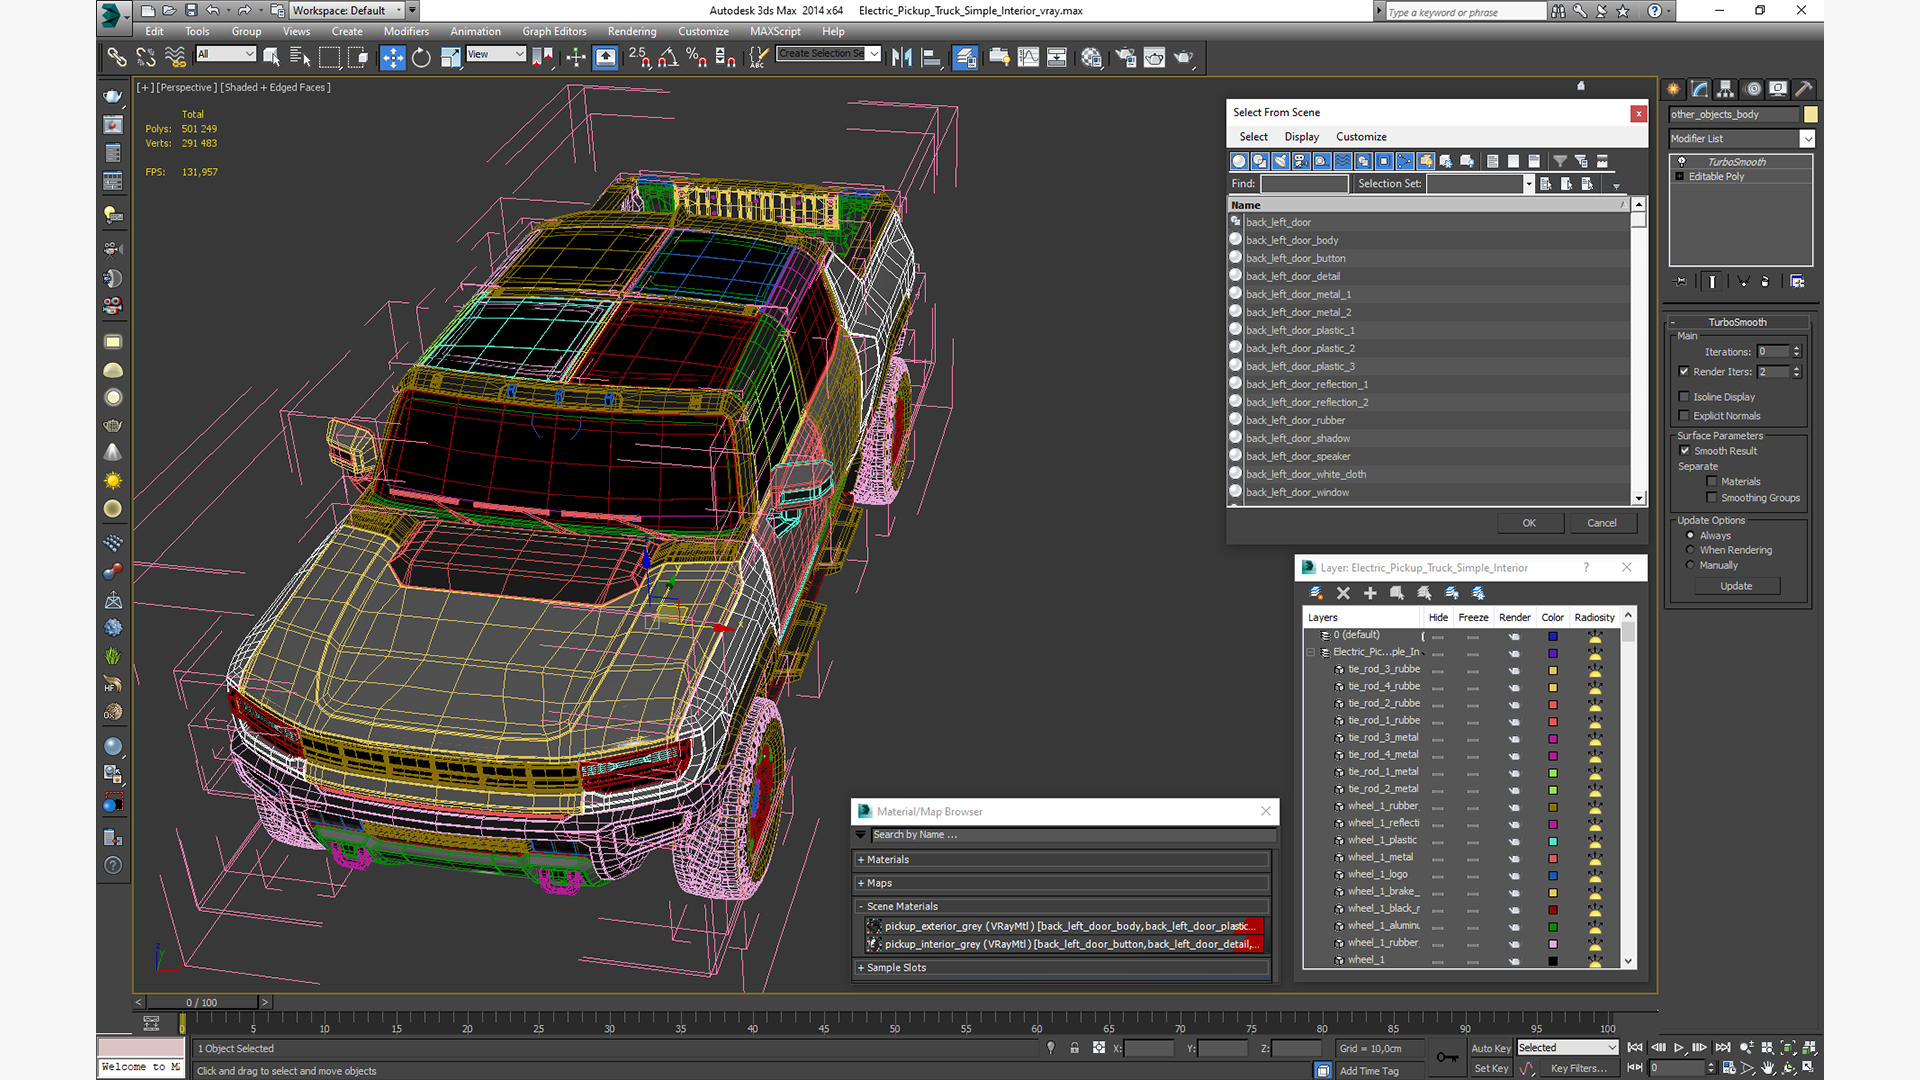Toggle Display Cameras filter in Select From Scene
The image size is (1920, 1080).
pos(1301,161)
